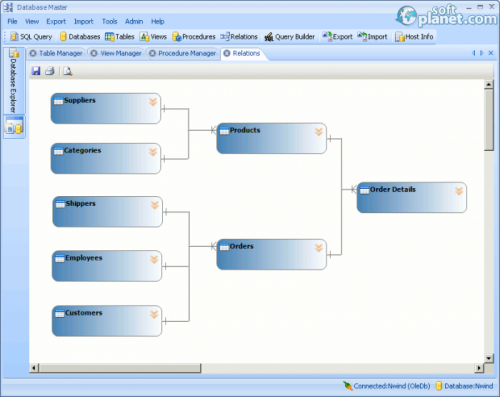
Task: Open the Admin menu
Action: 134,21
